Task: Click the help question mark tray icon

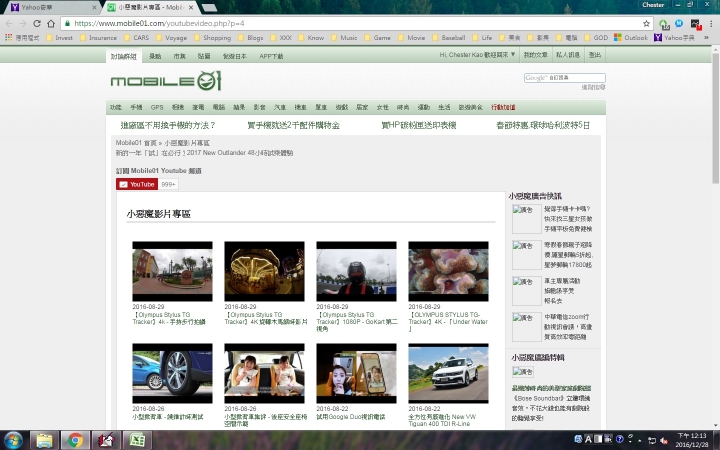Action: coord(619,439)
